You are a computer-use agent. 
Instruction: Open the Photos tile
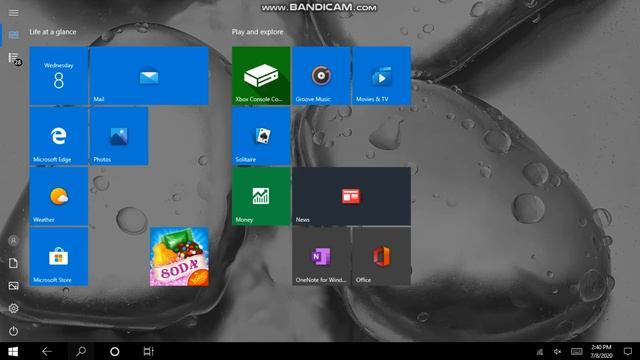(119, 136)
